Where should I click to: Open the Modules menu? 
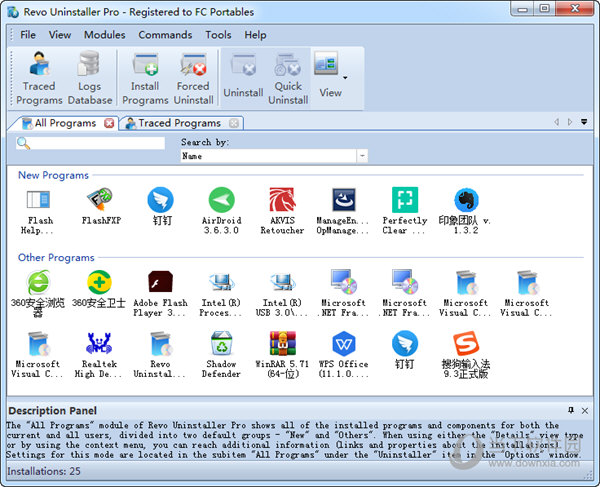(104, 35)
